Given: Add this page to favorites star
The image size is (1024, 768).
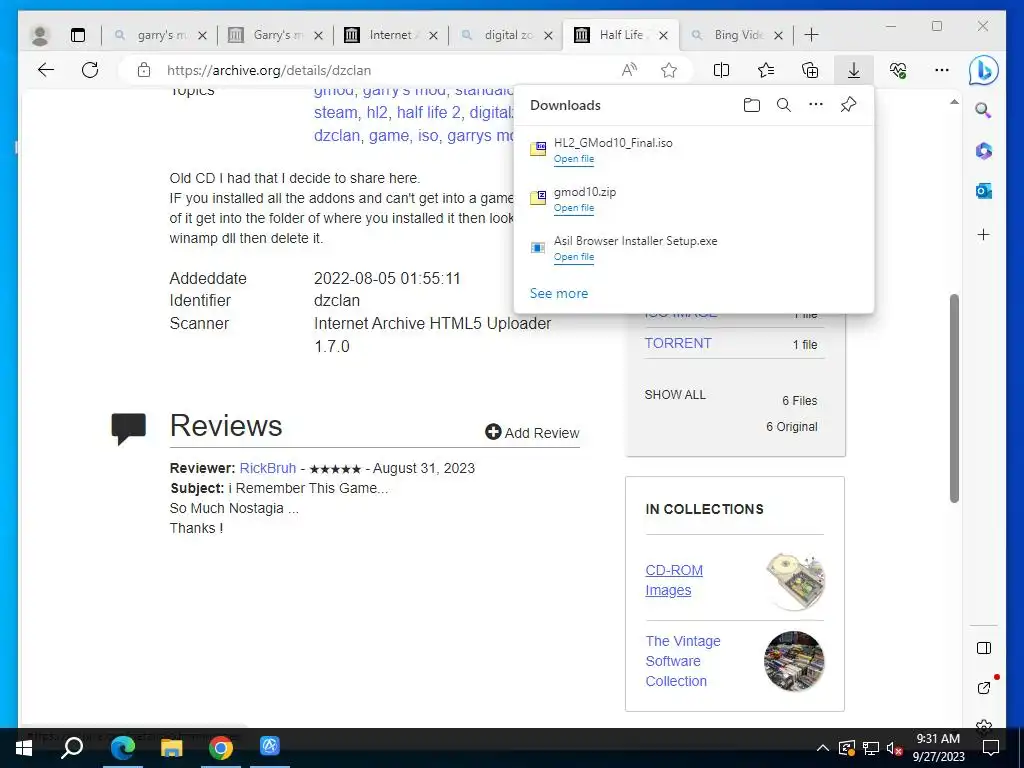Looking at the screenshot, I should [669, 70].
